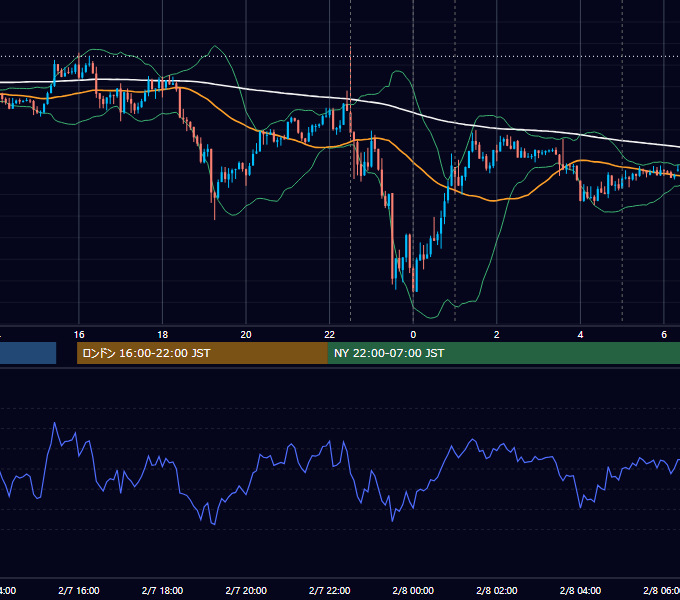This screenshot has height=600, width=680.
Task: Click the 2/7 18:00 date label
Action: pyautogui.click(x=163, y=590)
